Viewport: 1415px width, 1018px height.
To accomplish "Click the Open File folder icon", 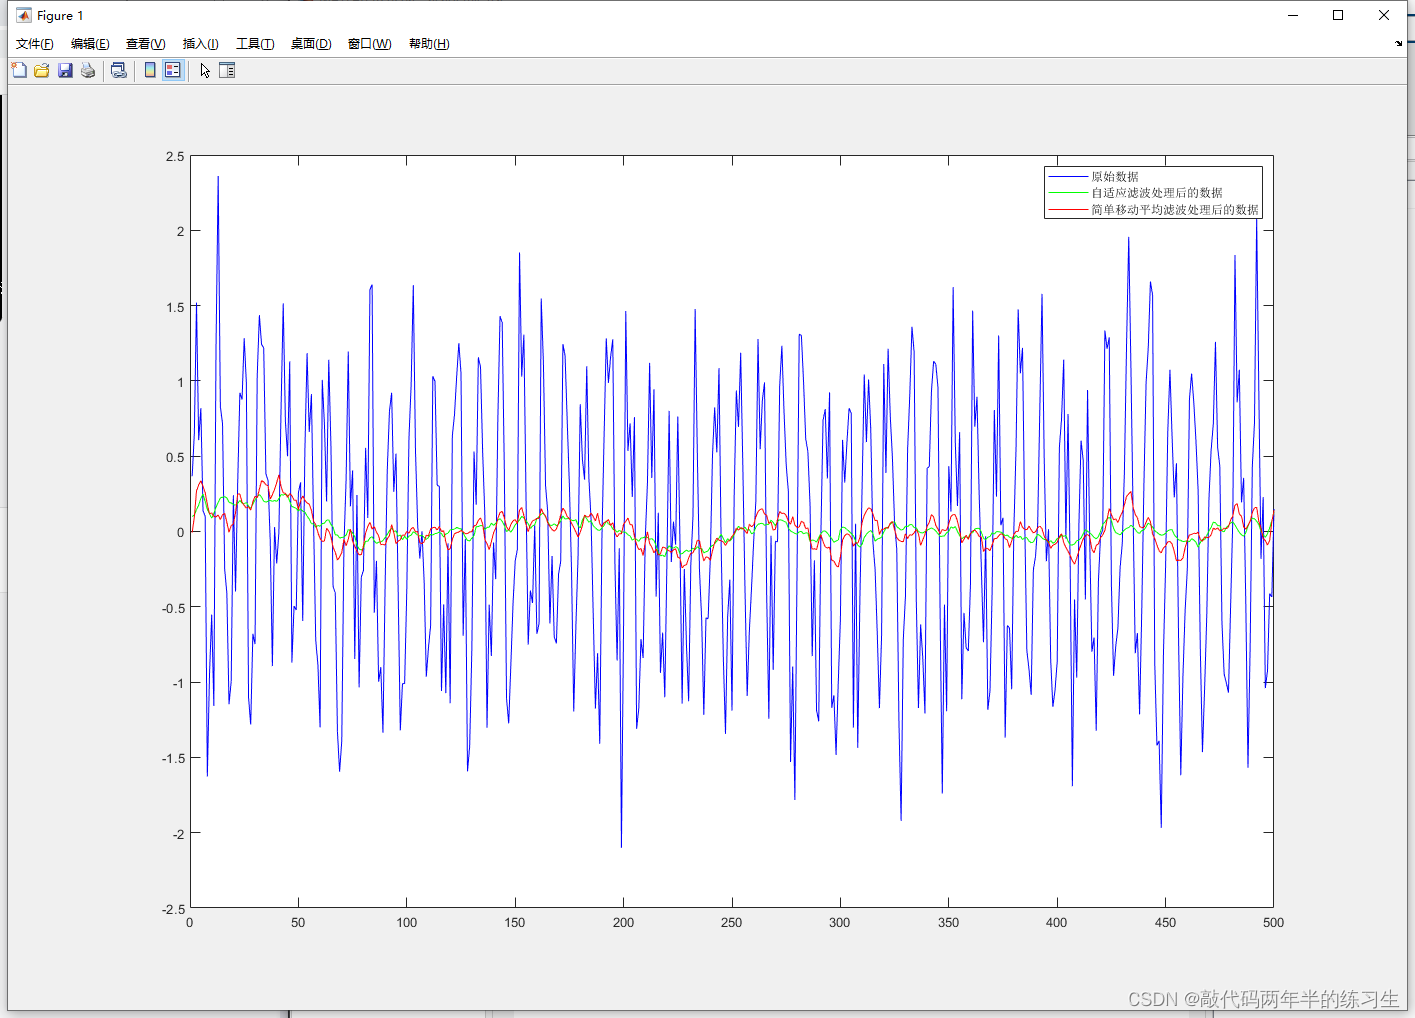I will coord(42,70).
